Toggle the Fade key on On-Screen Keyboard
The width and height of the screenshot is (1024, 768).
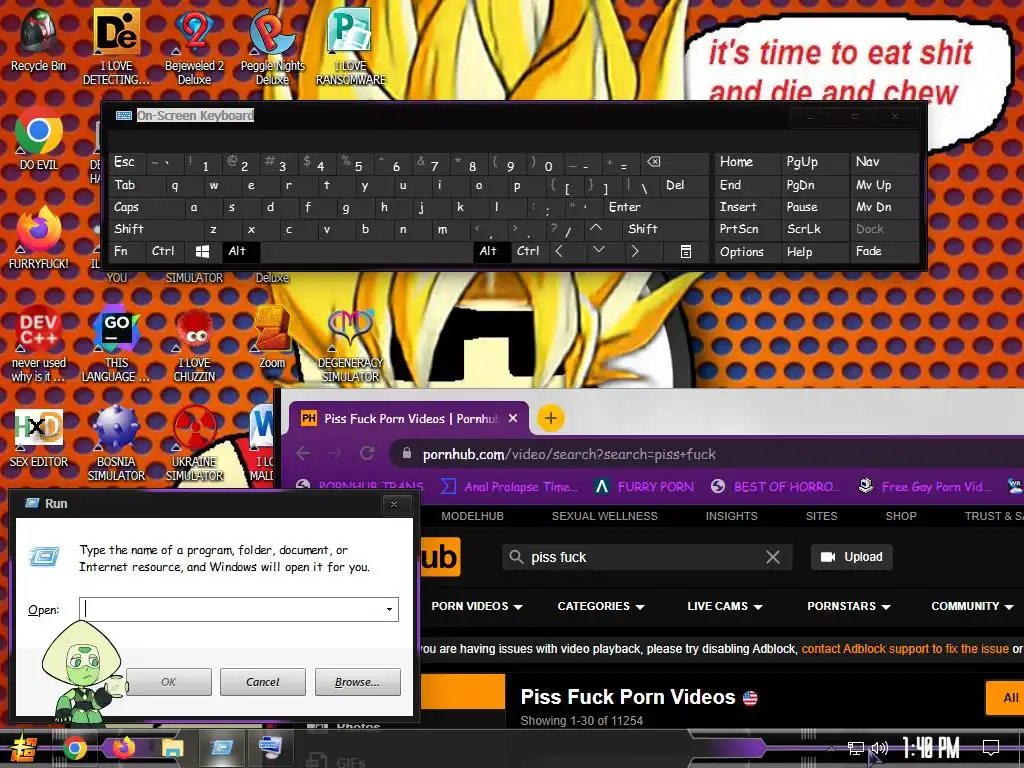coord(884,251)
